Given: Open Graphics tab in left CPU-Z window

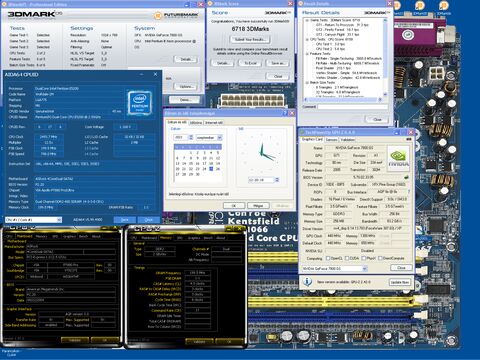Looking at the screenshot, I should click(x=69, y=236).
